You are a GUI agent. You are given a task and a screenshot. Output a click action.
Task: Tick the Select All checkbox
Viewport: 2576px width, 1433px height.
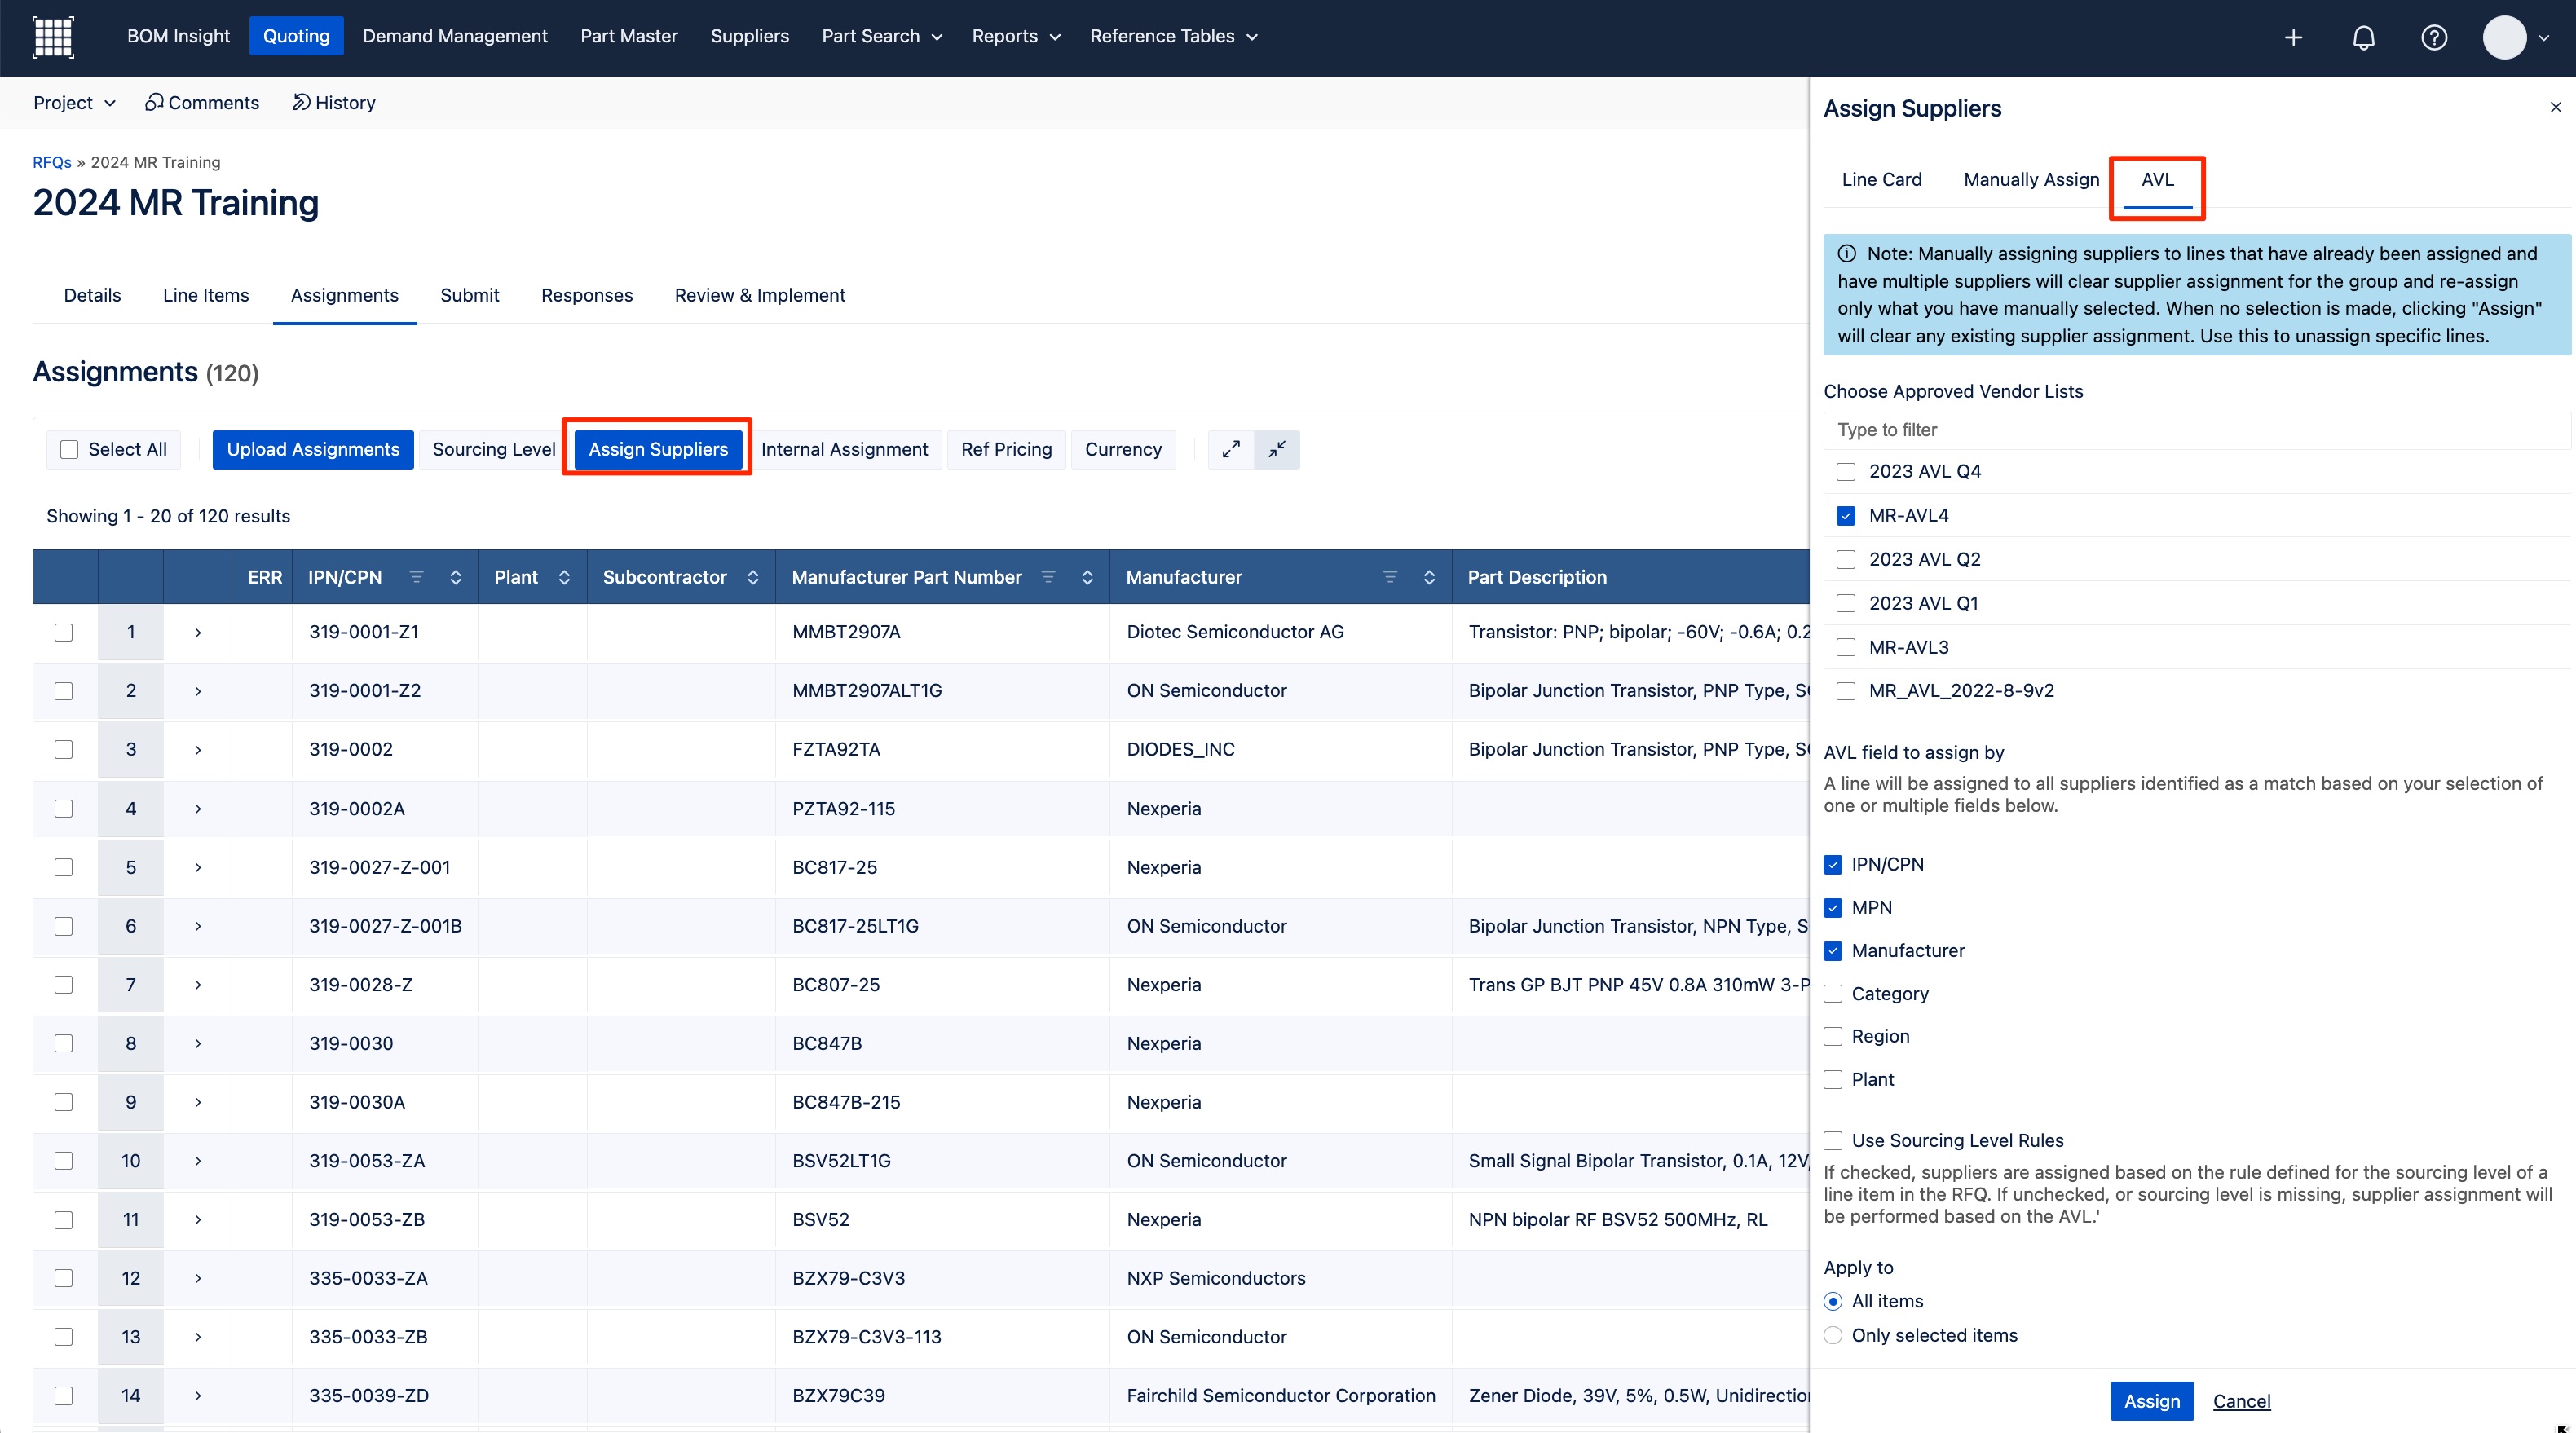69,450
